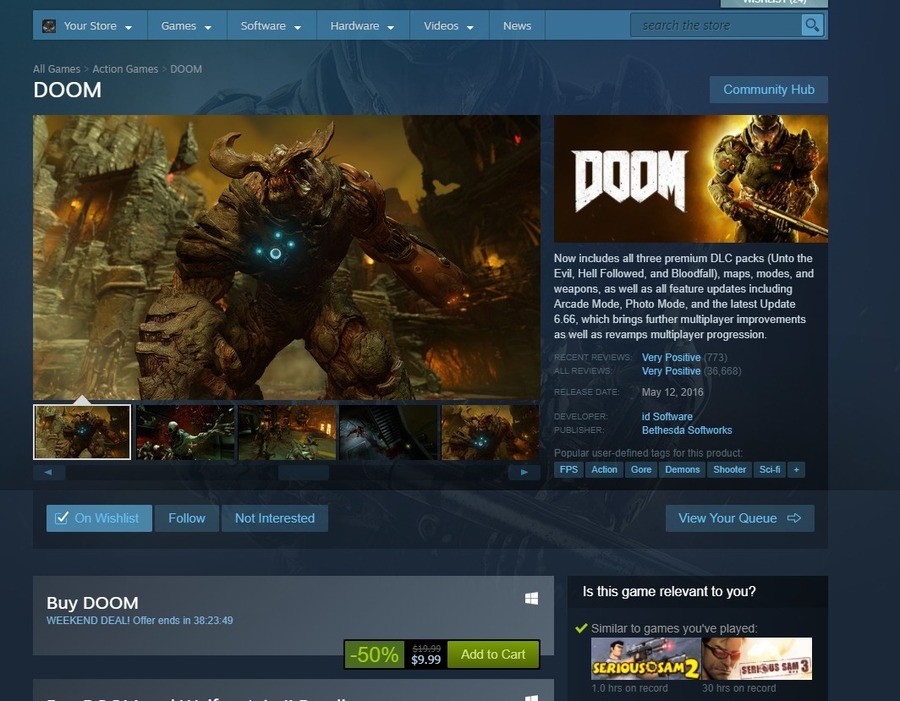Image resolution: width=900 pixels, height=701 pixels.
Task: Click the search the store input field
Action: coord(715,25)
